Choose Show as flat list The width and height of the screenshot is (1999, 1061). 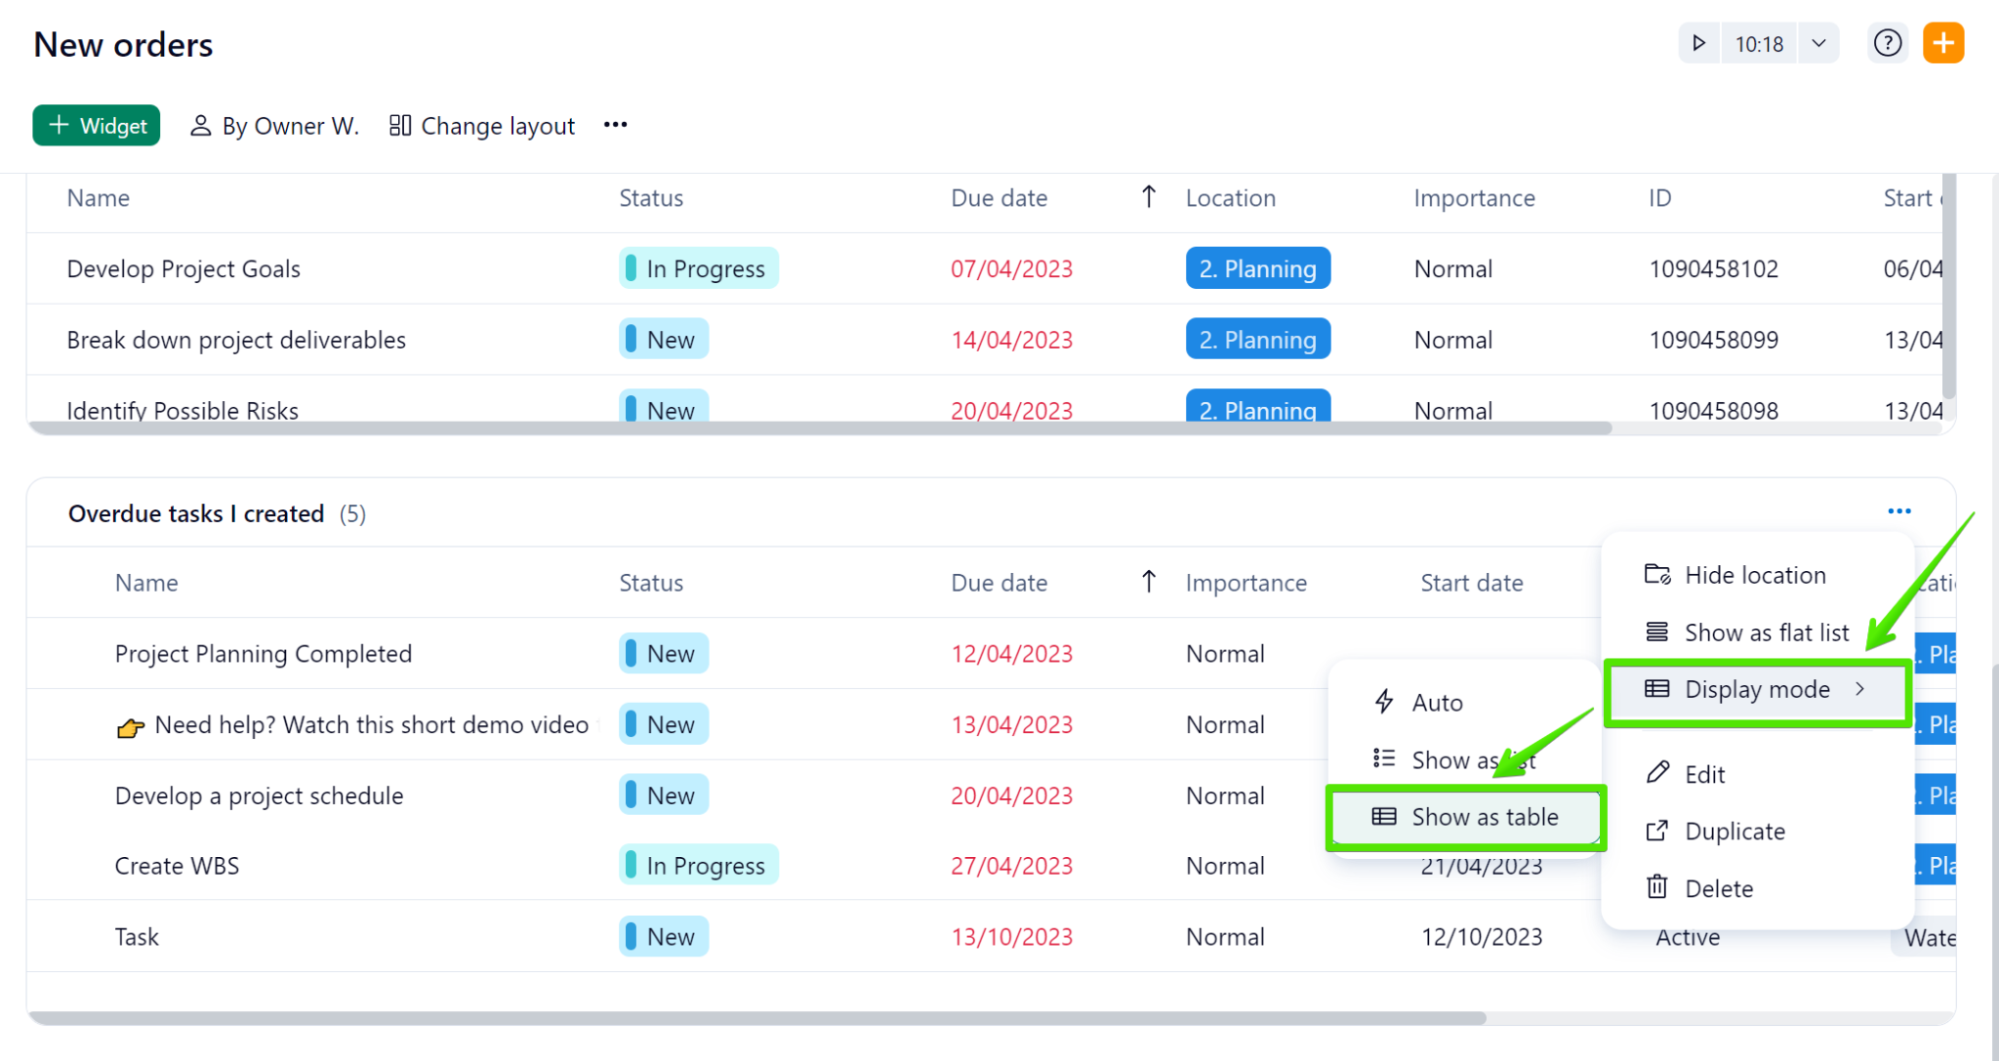[1757, 632]
